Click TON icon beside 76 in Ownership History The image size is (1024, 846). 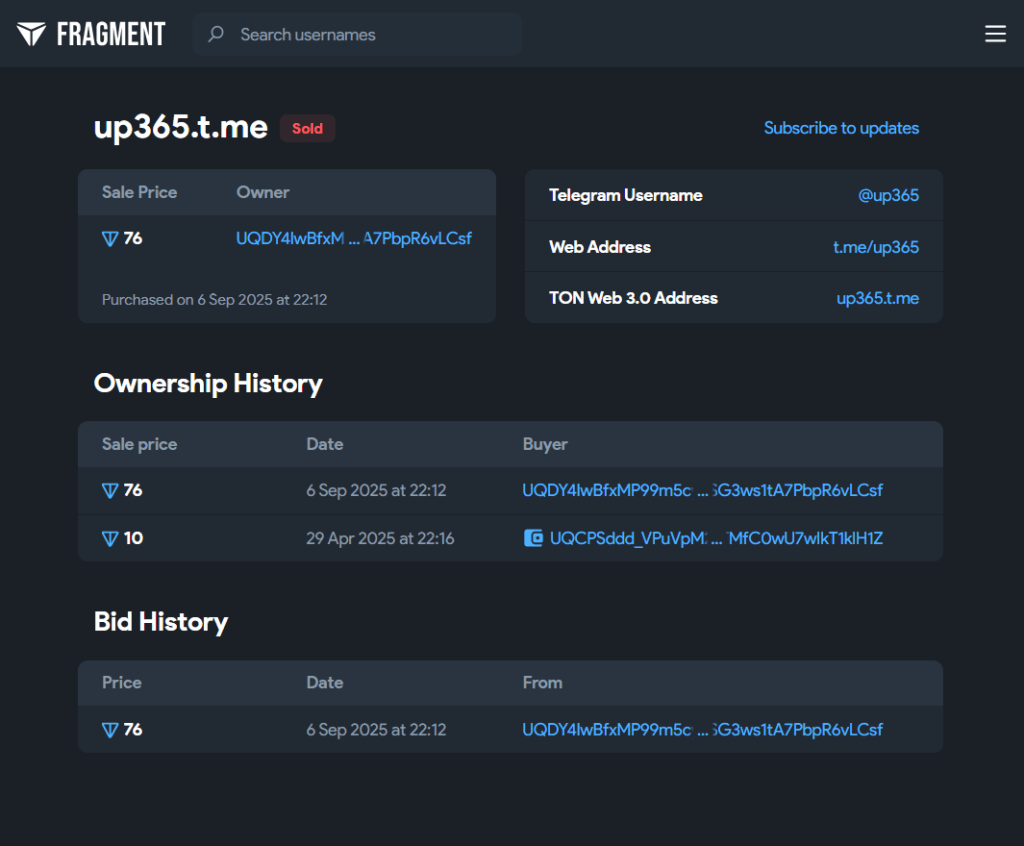[x=110, y=490]
